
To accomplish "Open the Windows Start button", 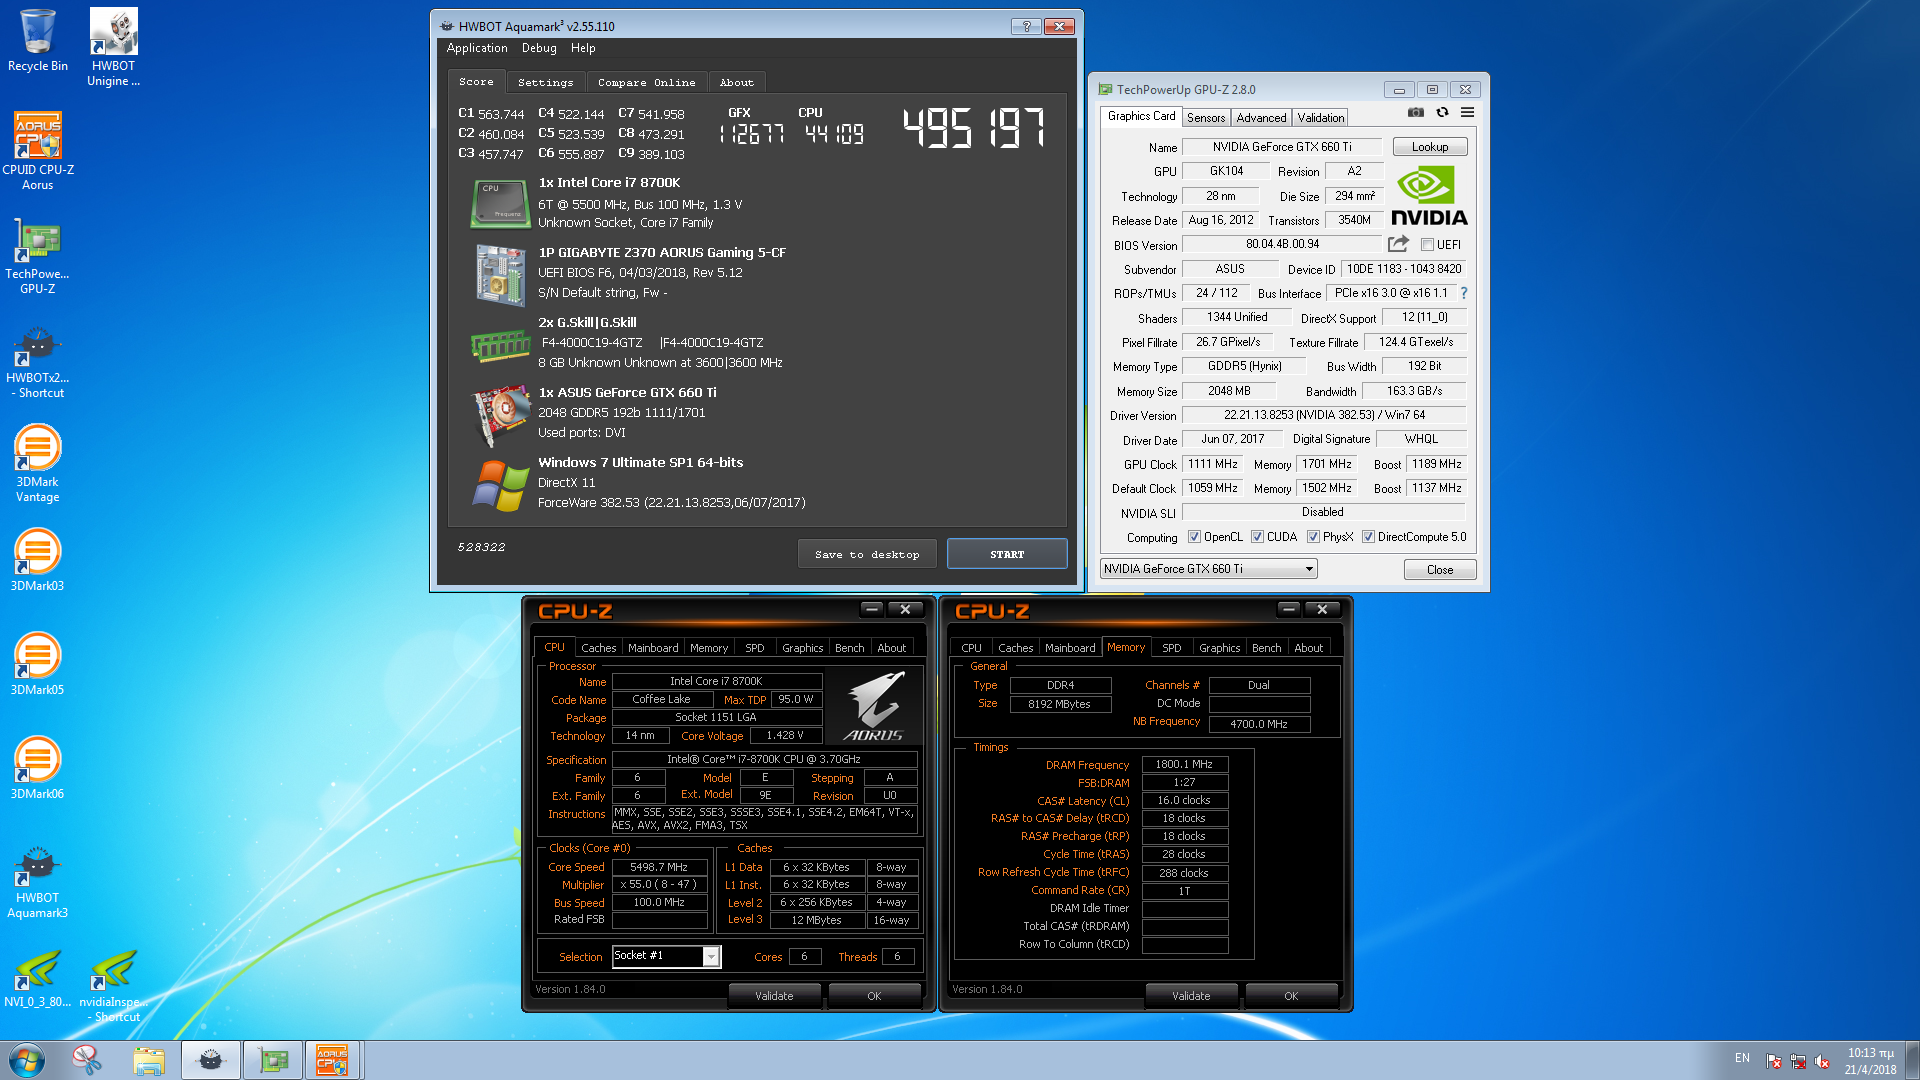I will [x=27, y=1060].
